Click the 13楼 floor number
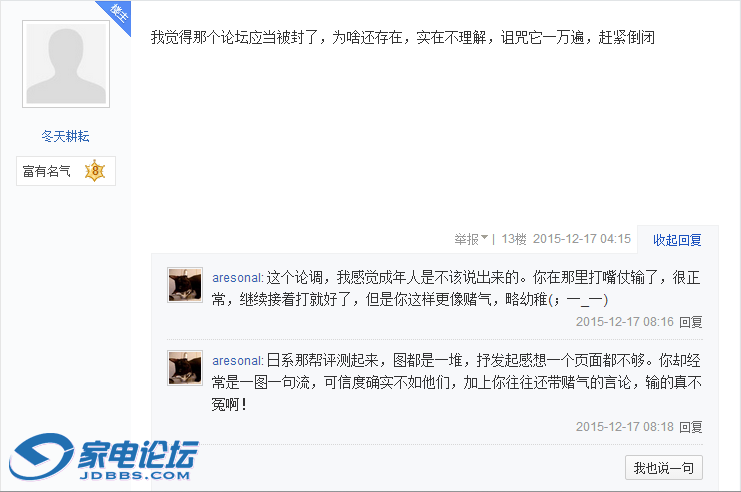This screenshot has width=741, height=492. coord(514,239)
